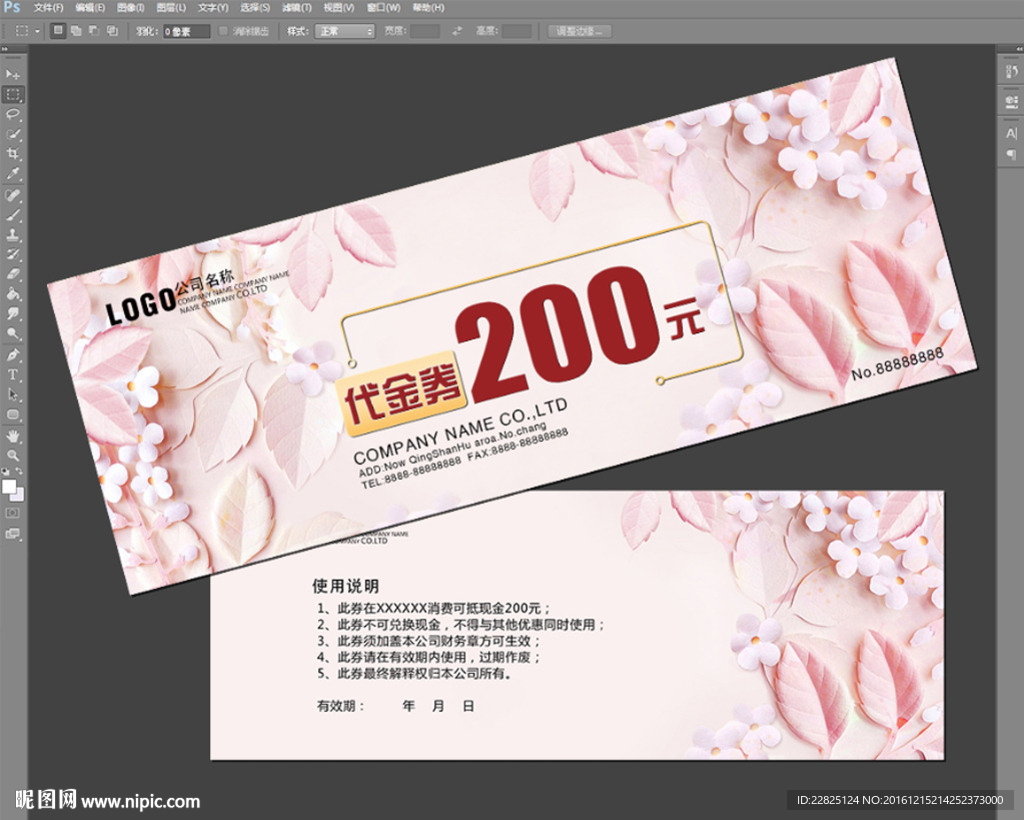Click the 高度 height input field
This screenshot has height=820, width=1024.
[x=516, y=31]
